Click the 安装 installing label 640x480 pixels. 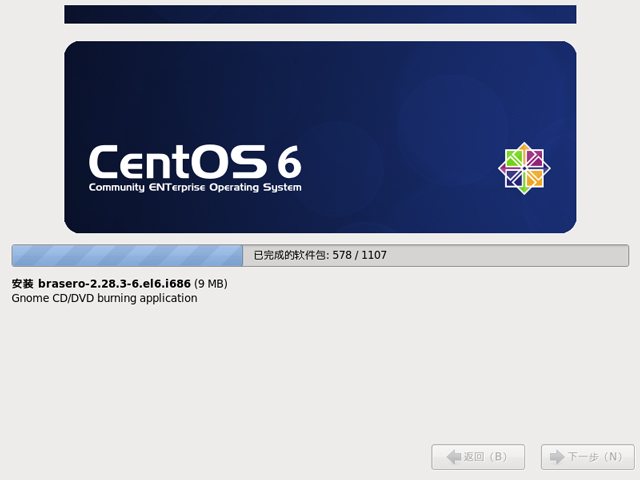click(23, 284)
